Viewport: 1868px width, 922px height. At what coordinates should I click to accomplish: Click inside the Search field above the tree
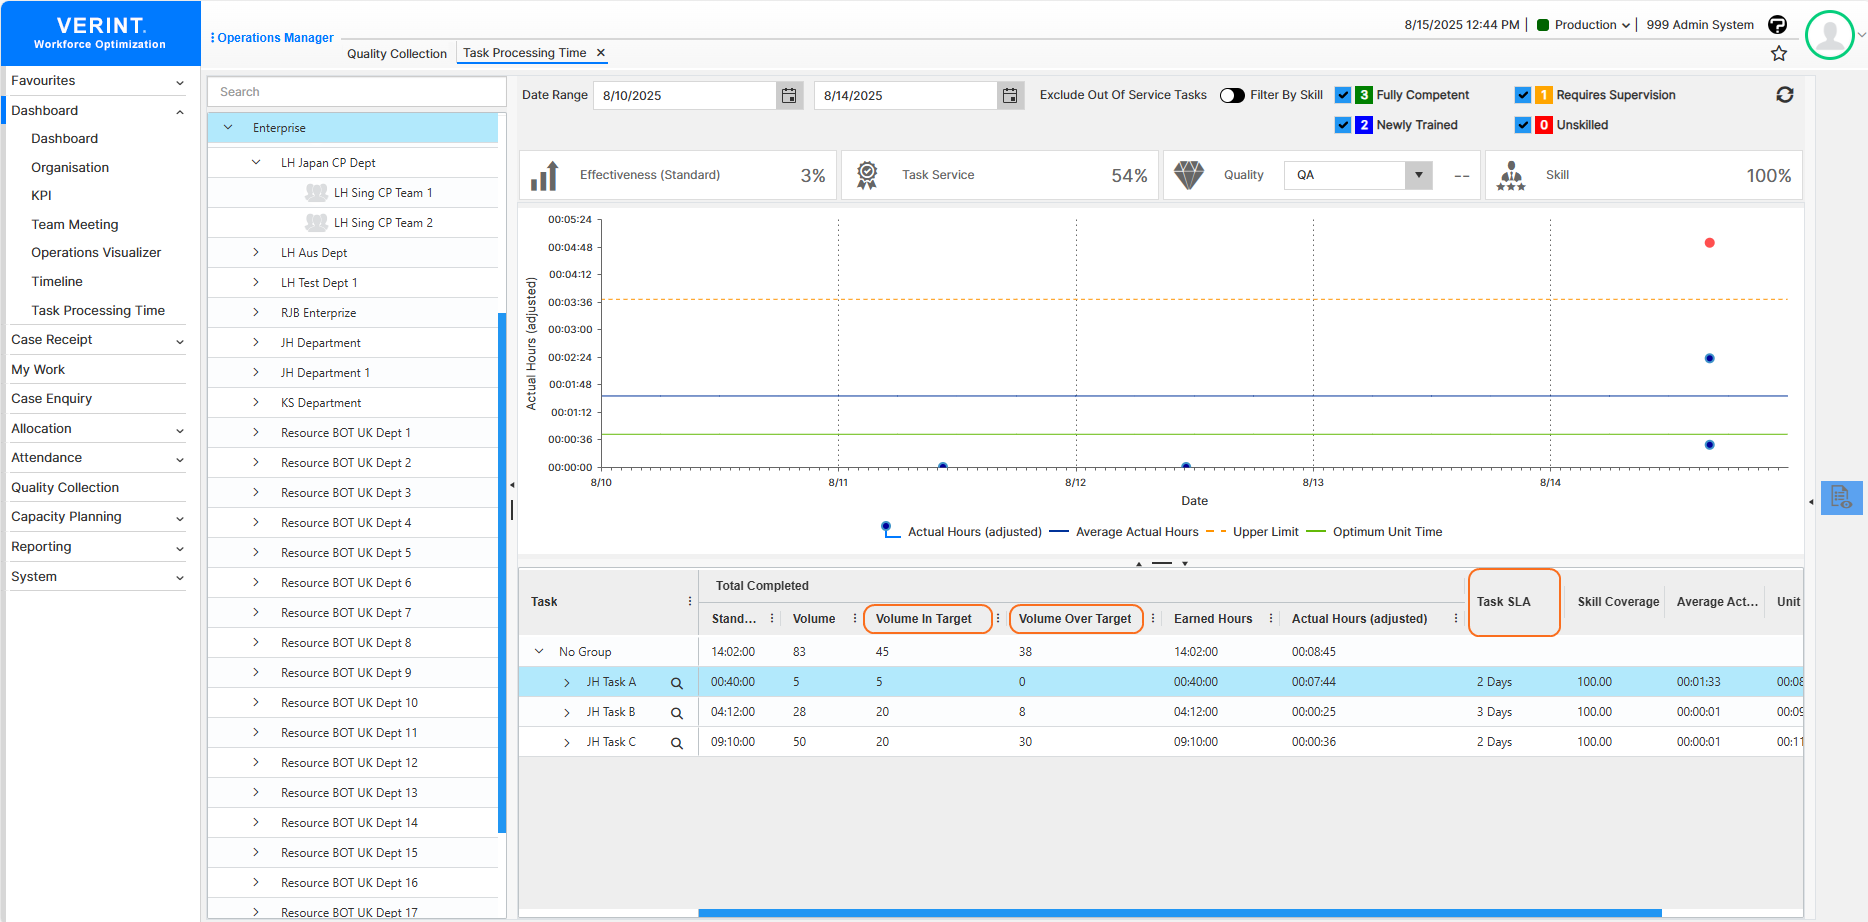pyautogui.click(x=356, y=91)
